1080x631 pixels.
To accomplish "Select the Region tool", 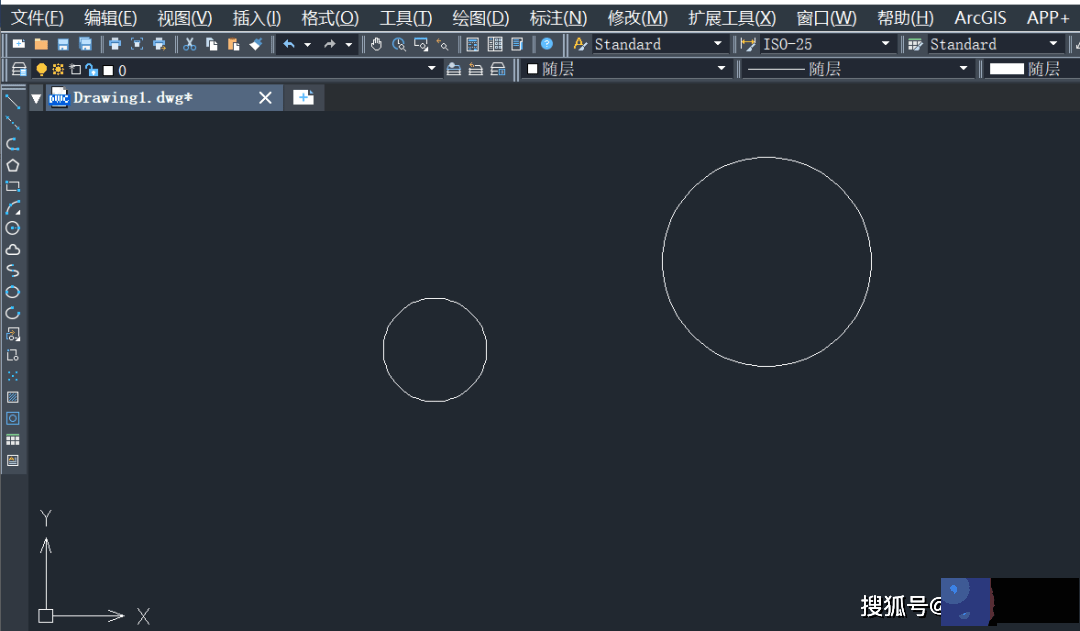I will click(x=12, y=418).
